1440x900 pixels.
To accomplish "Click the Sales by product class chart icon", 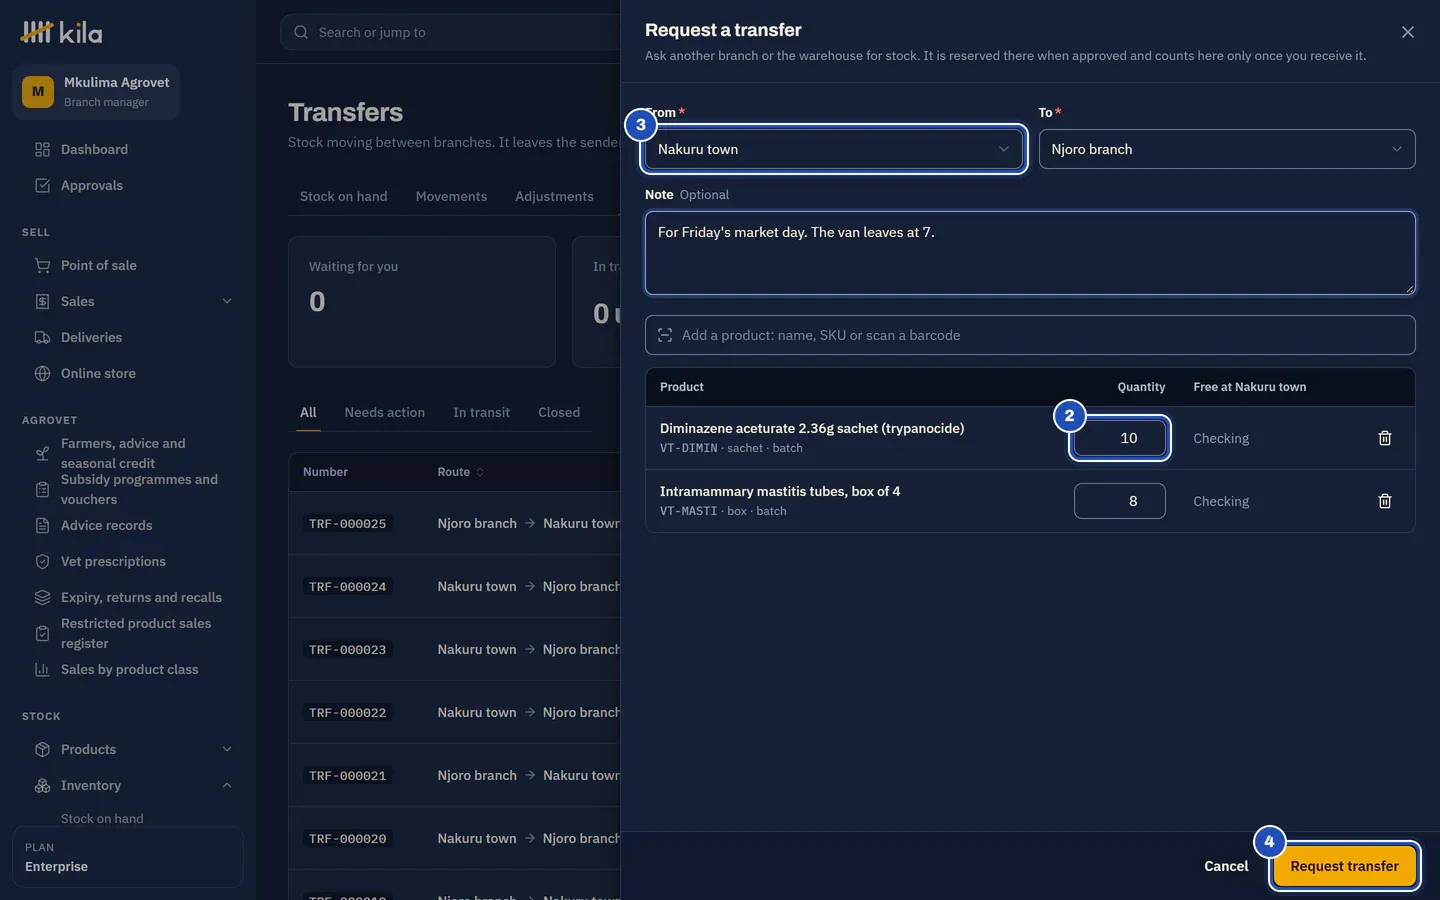I will pyautogui.click(x=42, y=669).
